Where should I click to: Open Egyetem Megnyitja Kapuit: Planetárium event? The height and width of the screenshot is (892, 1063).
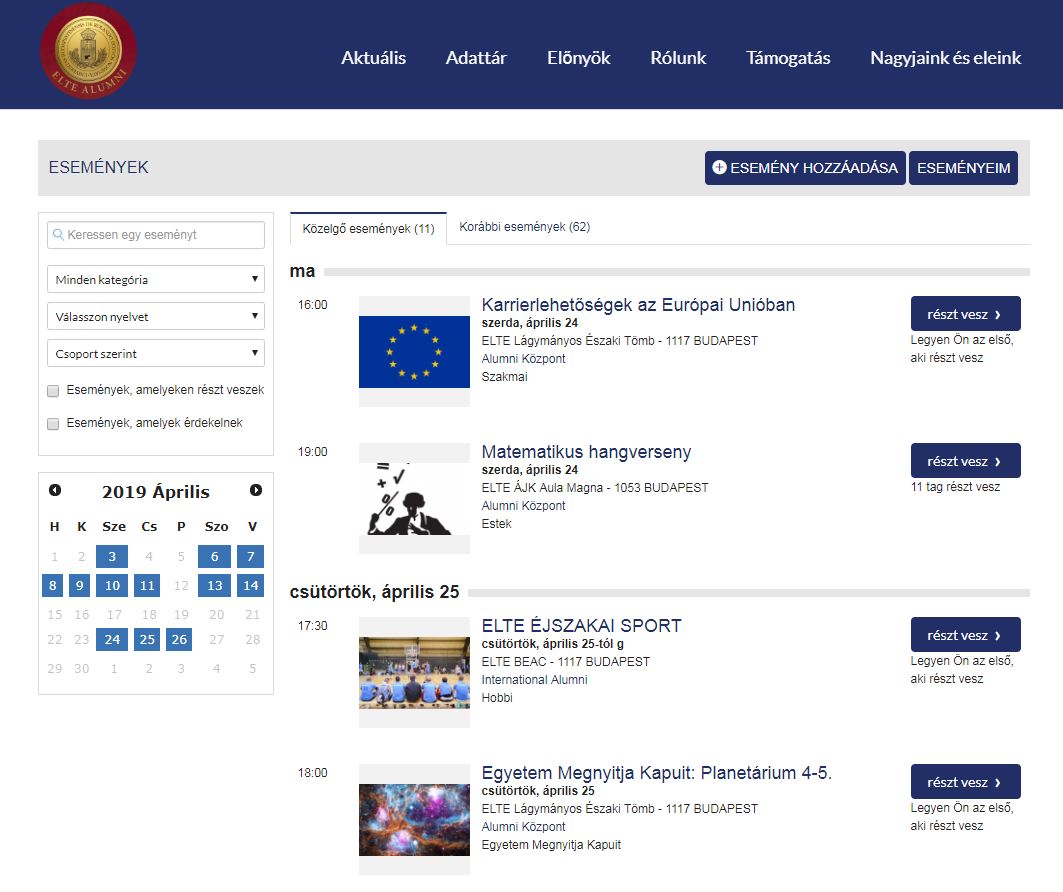(x=656, y=773)
